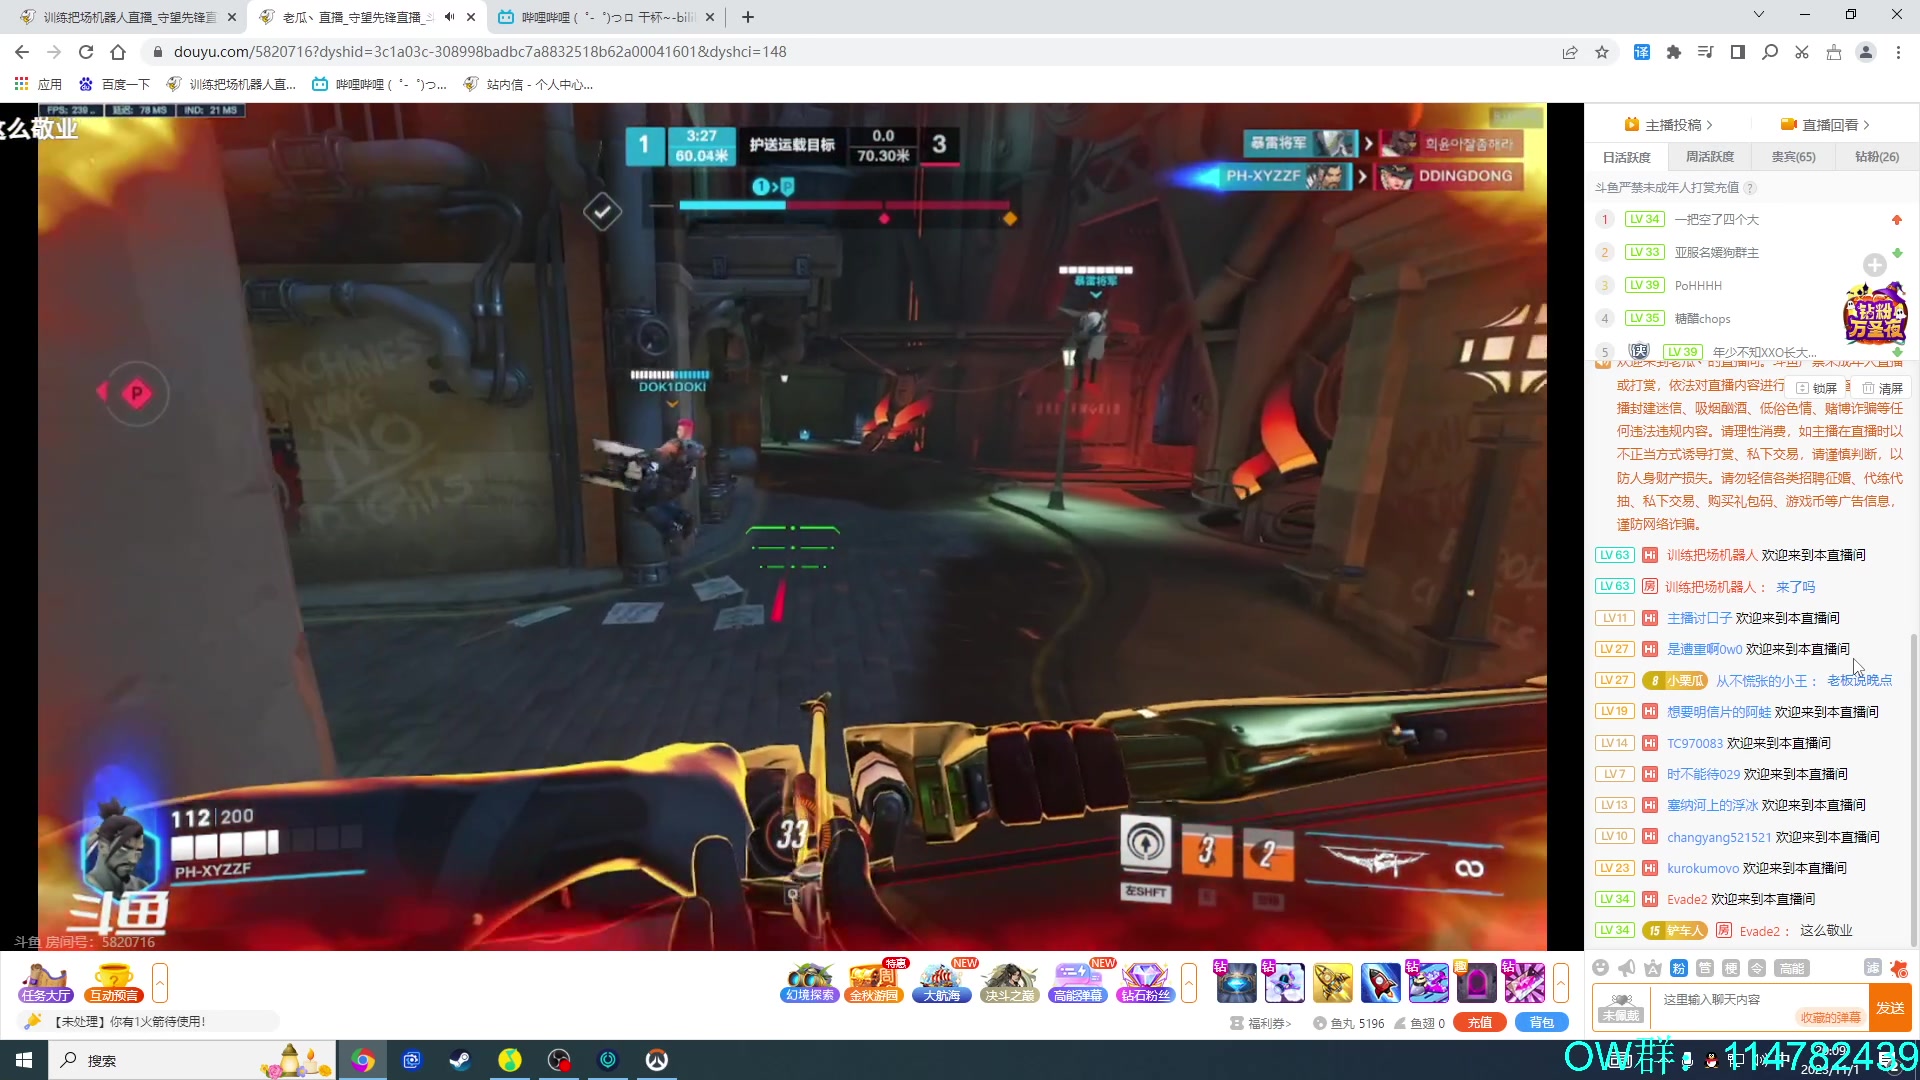Image resolution: width=1920 pixels, height=1080 pixels.
Task: Switch to the 日活跃度 tab
Action: coord(1626,157)
